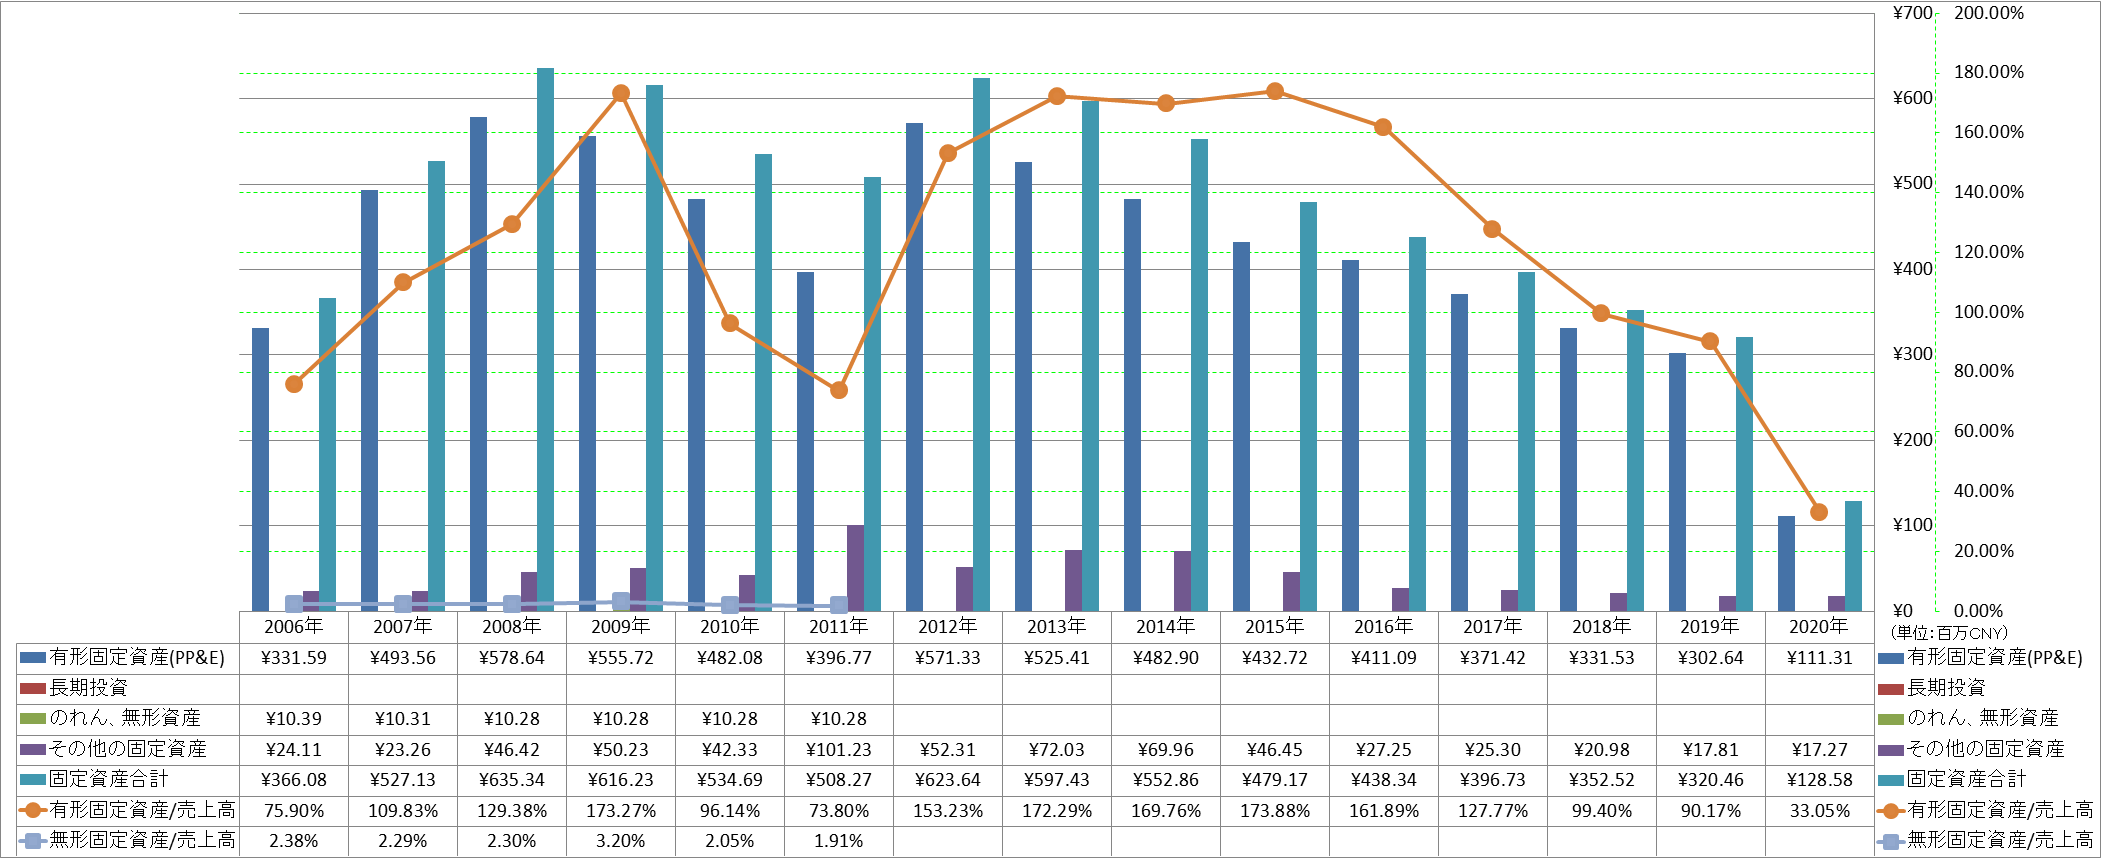Click data table row label のれん、無形資産
2101x858 pixels.
125,719
